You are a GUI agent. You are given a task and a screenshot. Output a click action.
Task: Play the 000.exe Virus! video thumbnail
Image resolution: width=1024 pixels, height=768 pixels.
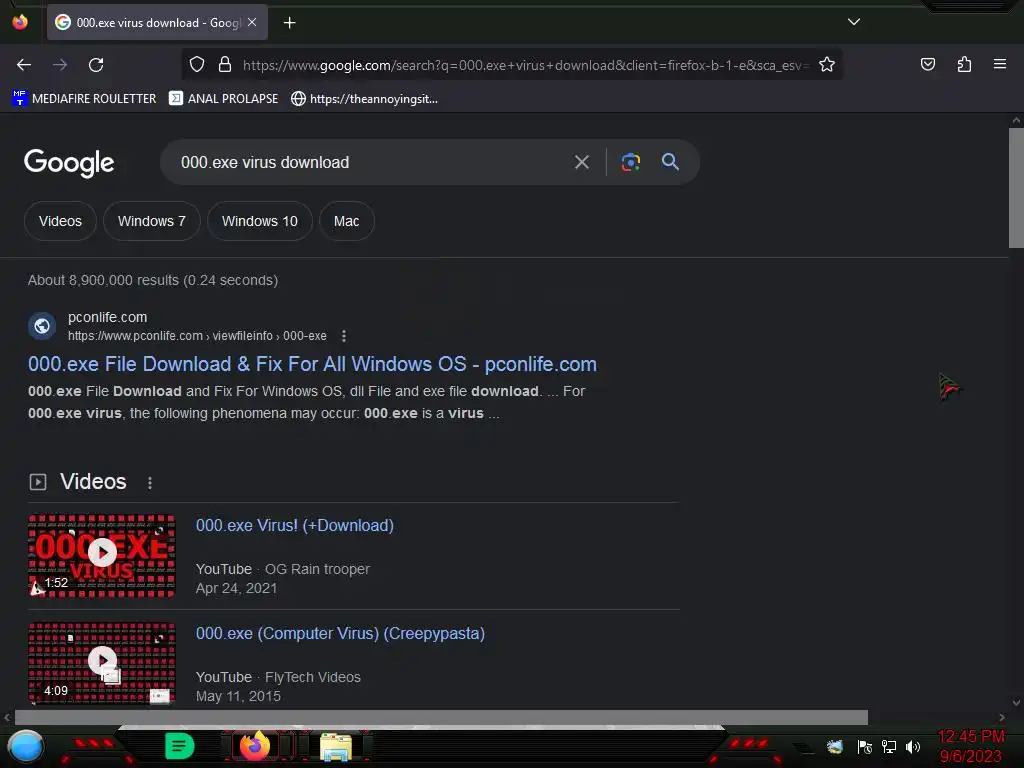click(x=102, y=555)
